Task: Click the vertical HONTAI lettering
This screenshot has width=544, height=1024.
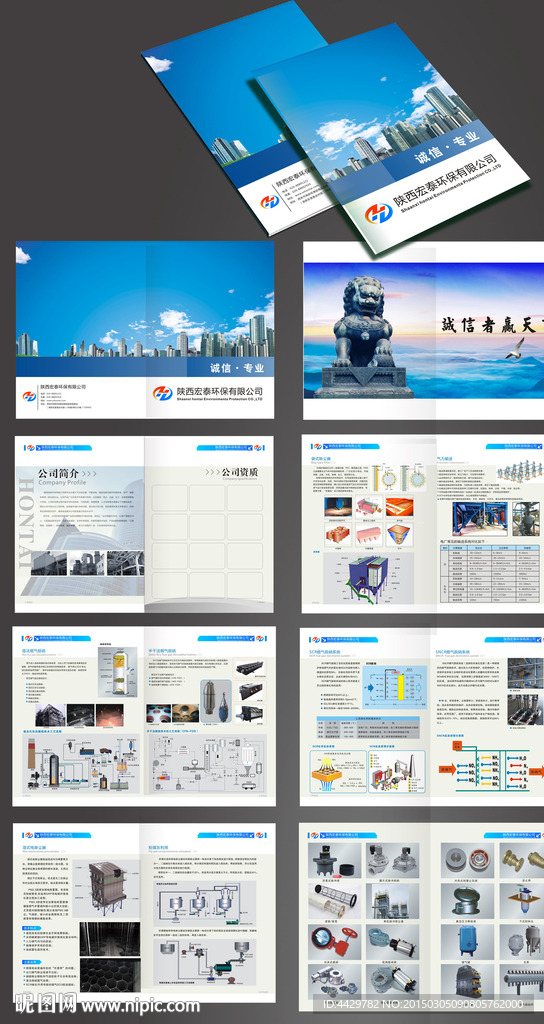Action: 27,522
